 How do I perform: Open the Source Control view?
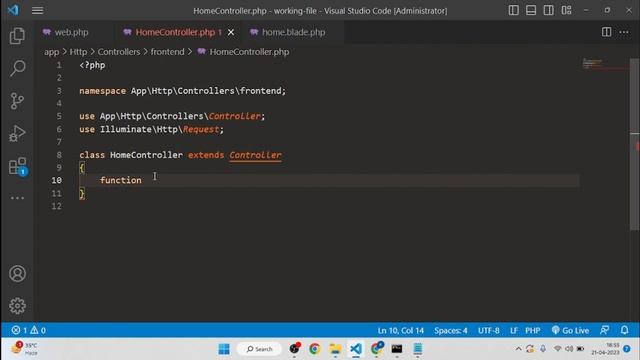(17, 101)
